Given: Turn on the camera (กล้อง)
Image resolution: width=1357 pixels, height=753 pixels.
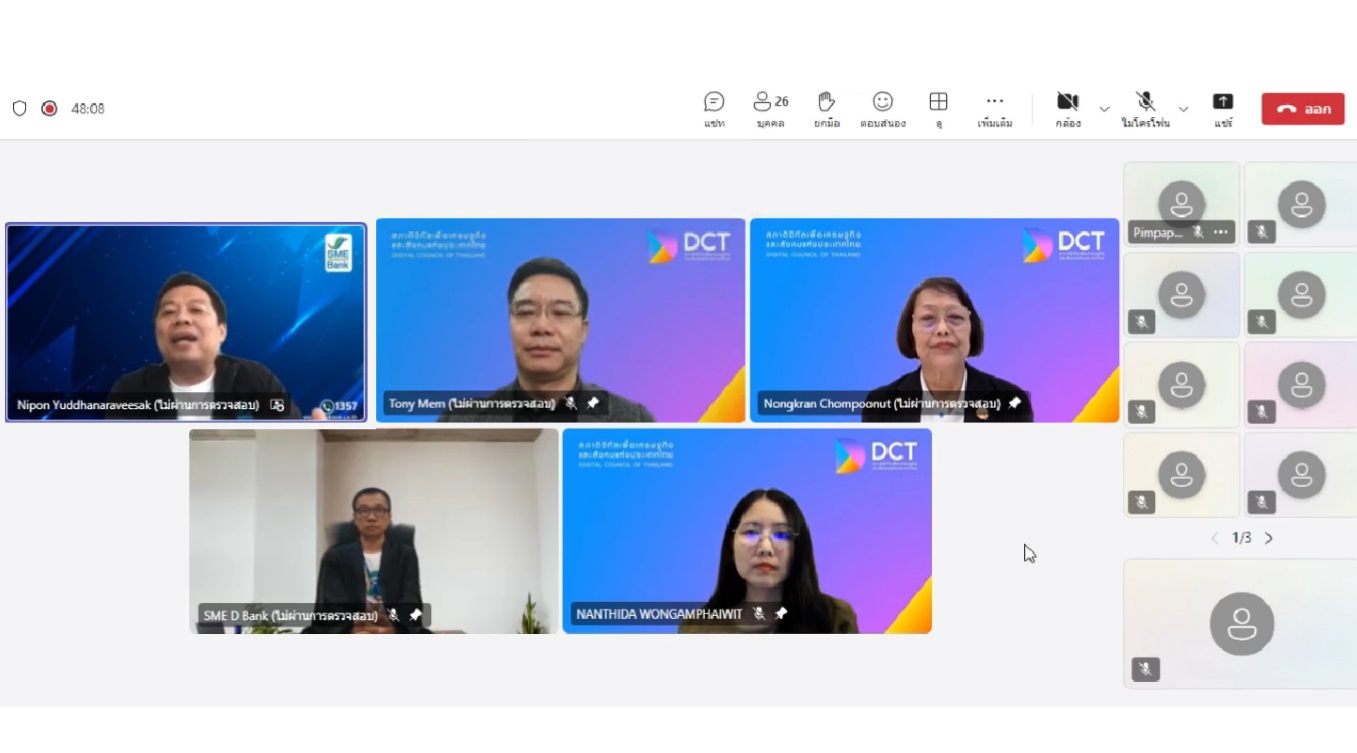Looking at the screenshot, I should coord(1068,109).
